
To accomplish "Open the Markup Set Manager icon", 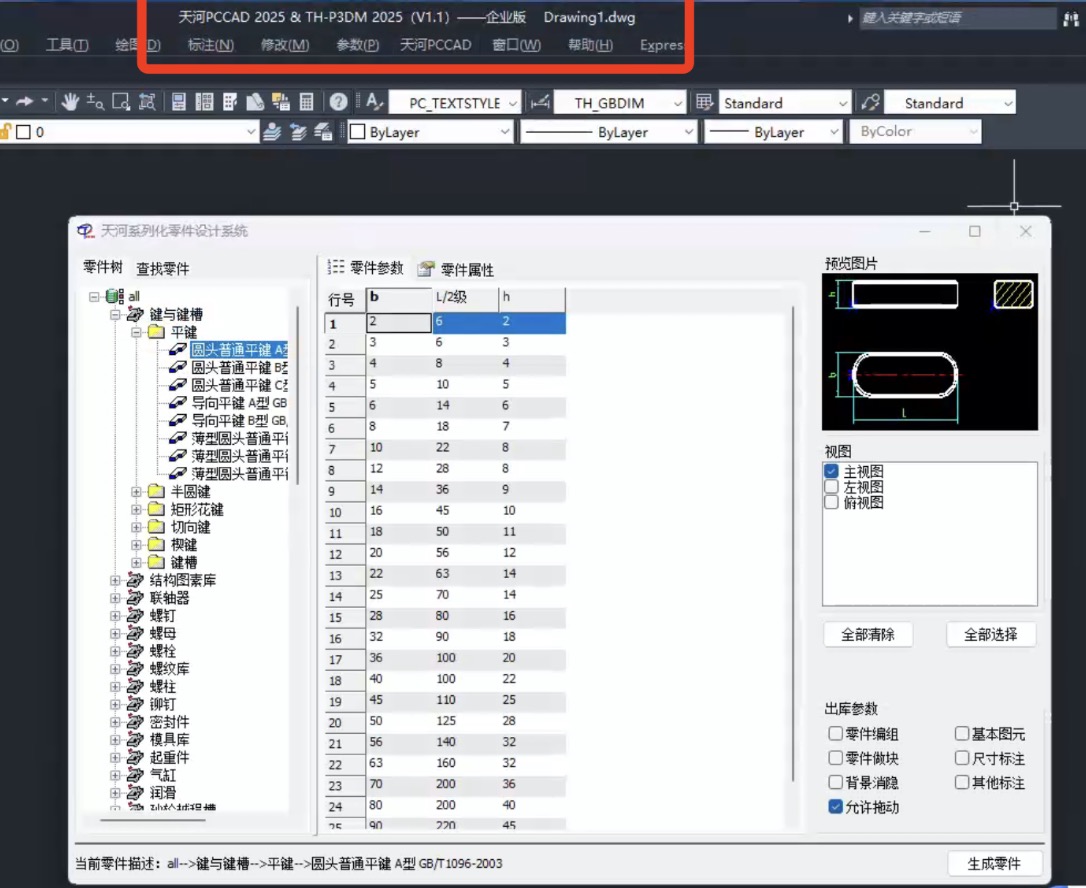I will click(x=281, y=102).
